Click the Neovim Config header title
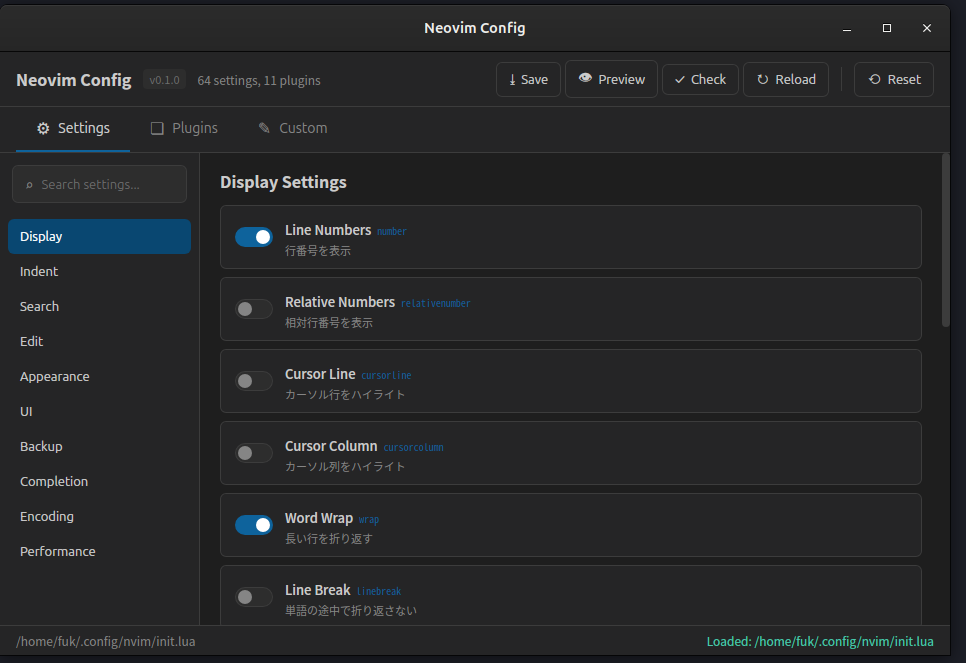This screenshot has height=663, width=966. point(74,80)
